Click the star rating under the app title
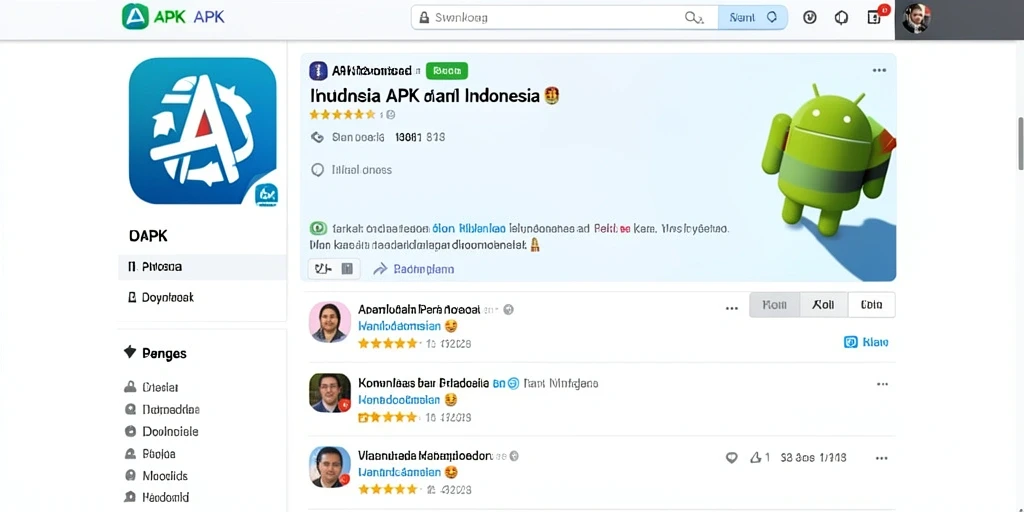Image resolution: width=1024 pixels, height=512 pixels. click(342, 115)
